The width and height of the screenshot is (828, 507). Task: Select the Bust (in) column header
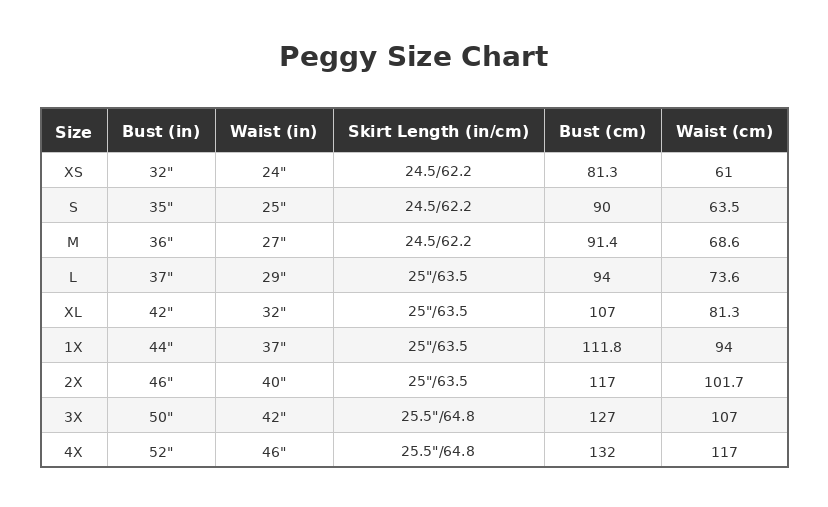coord(161,132)
